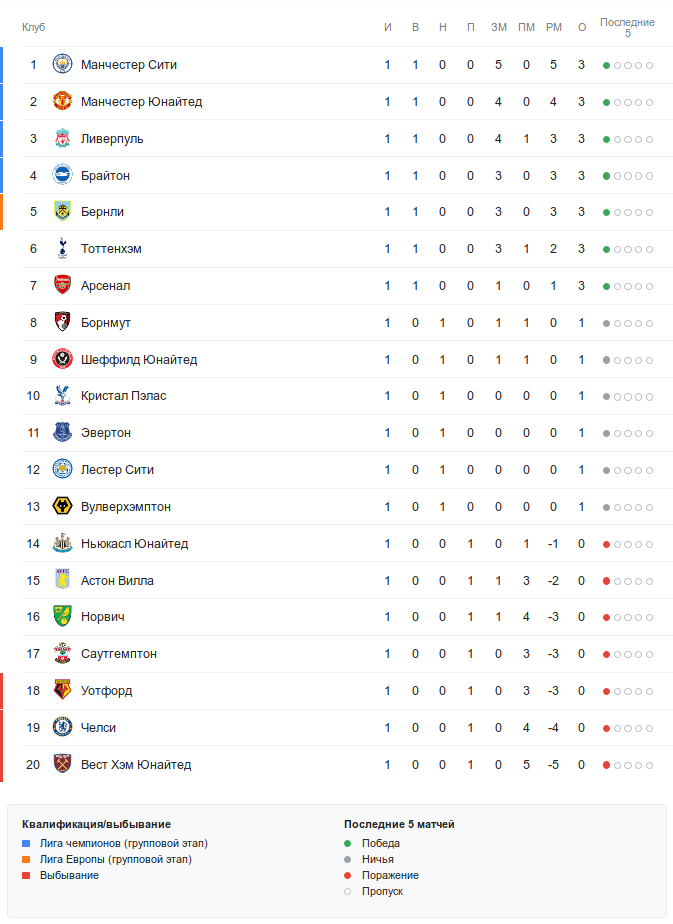Screen dimensions: 673x924
Task: Open the Брайтон team link
Action: point(105,176)
